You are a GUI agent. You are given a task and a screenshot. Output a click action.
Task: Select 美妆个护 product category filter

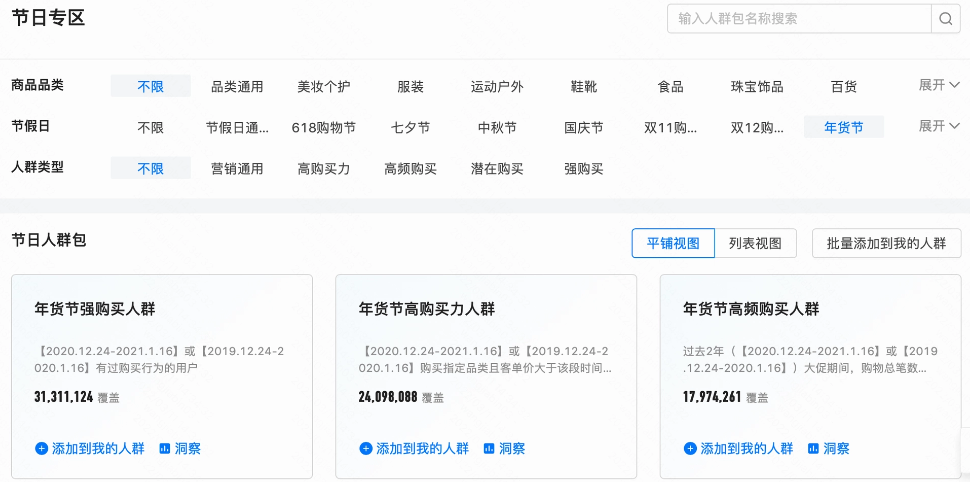pyautogui.click(x=324, y=87)
